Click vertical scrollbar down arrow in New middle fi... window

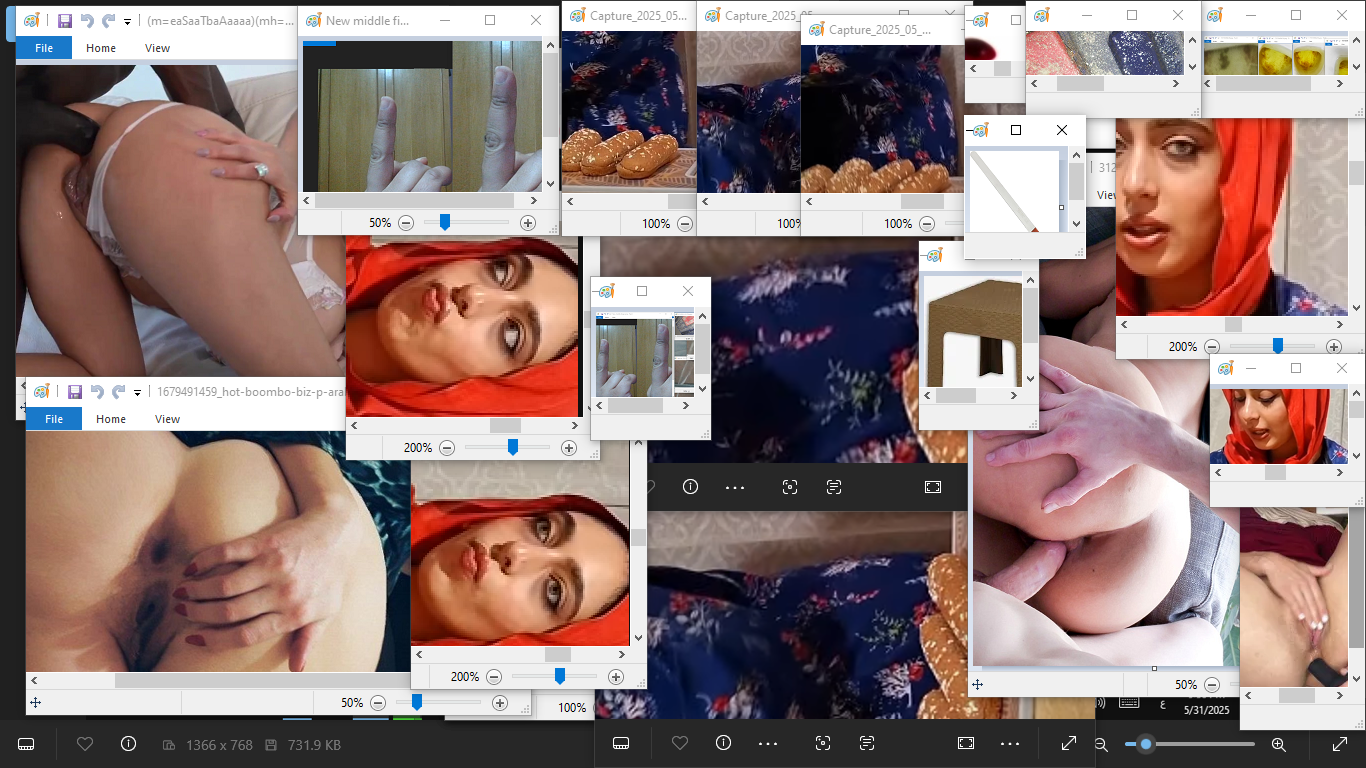550,184
